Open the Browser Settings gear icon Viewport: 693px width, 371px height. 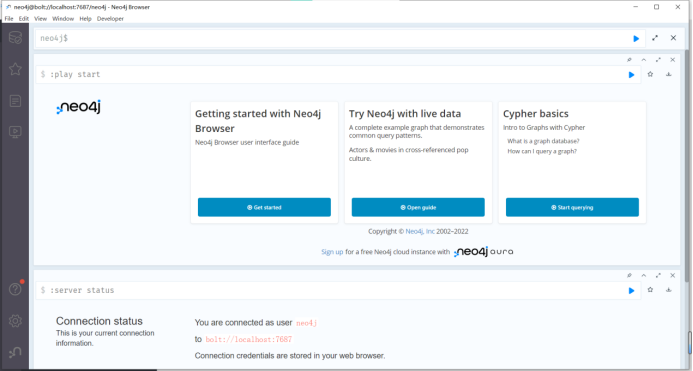(x=15, y=321)
